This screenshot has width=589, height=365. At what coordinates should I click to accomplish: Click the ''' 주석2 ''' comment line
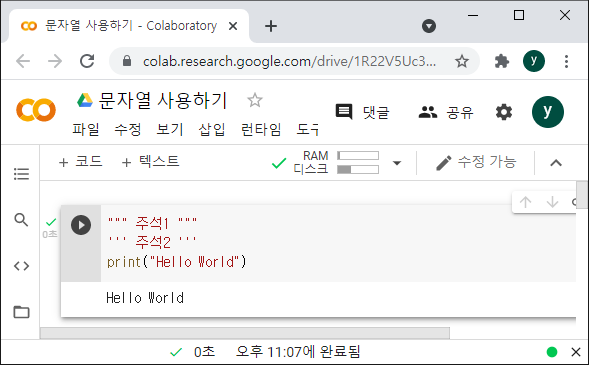(152, 242)
